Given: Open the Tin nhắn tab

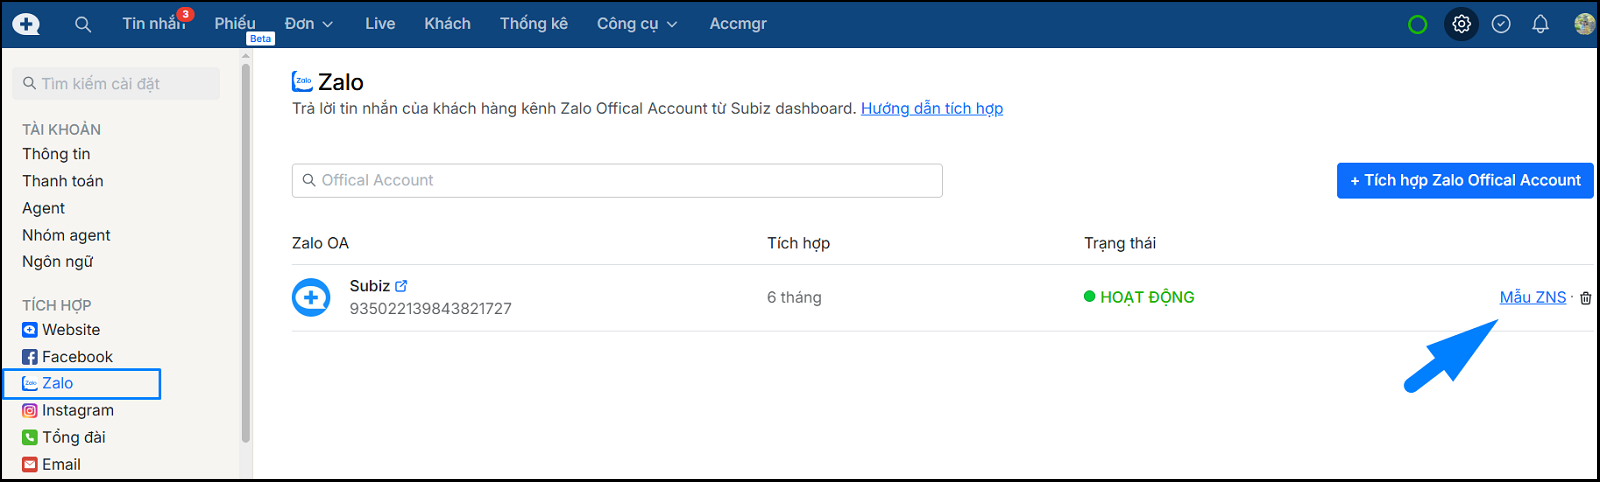Looking at the screenshot, I should click(153, 24).
